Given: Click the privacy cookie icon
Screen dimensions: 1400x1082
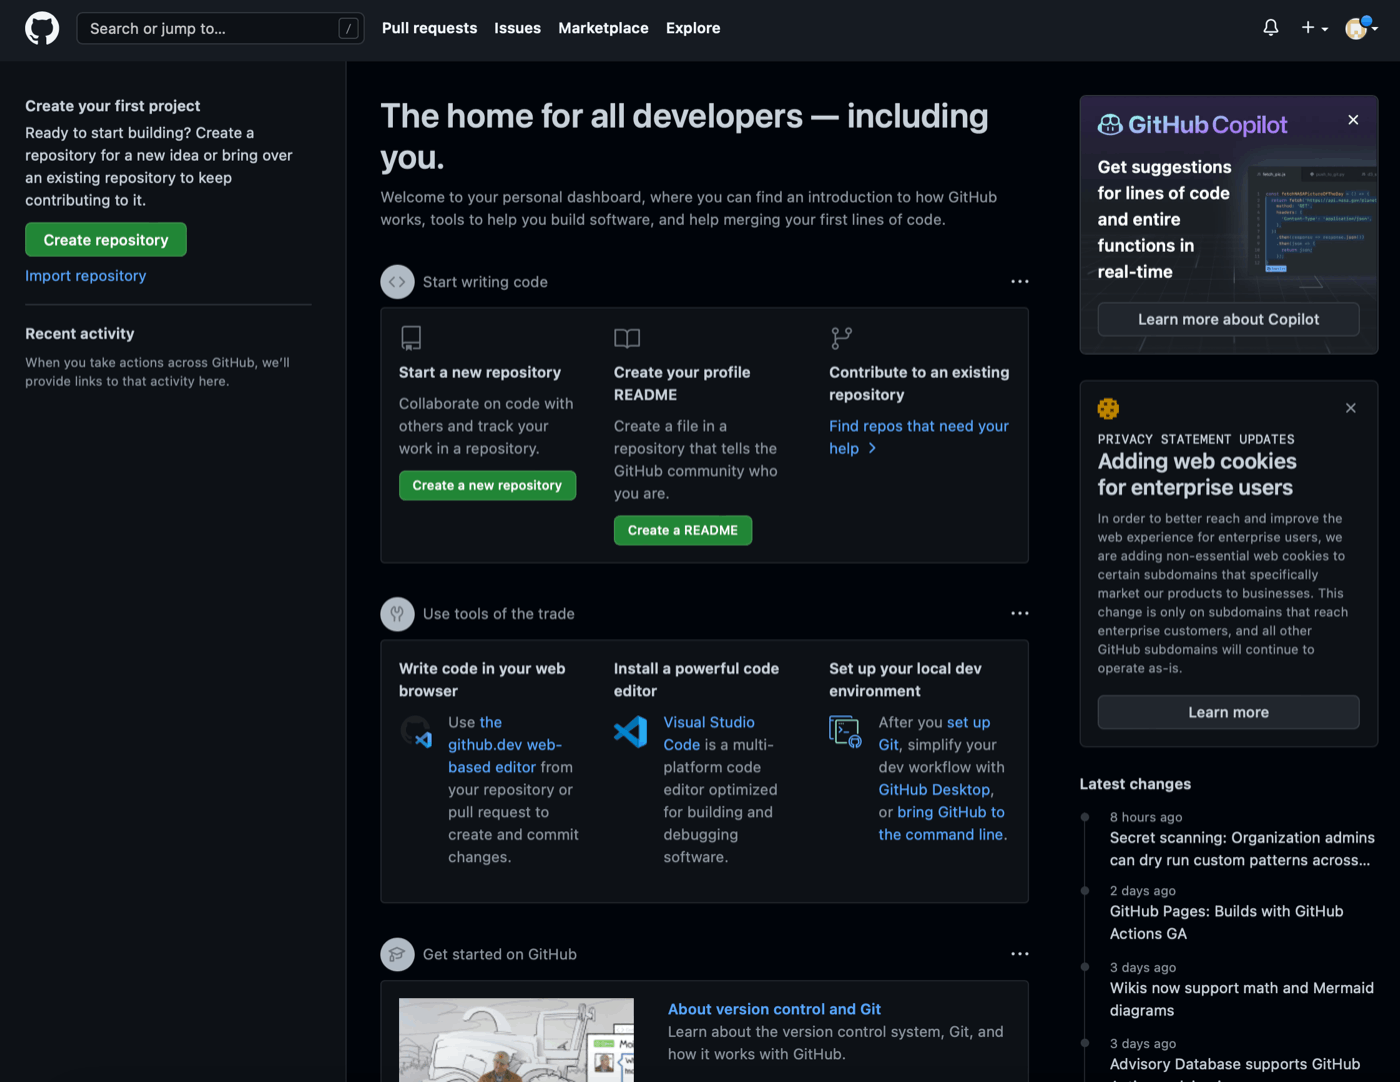Looking at the screenshot, I should coord(1108,408).
